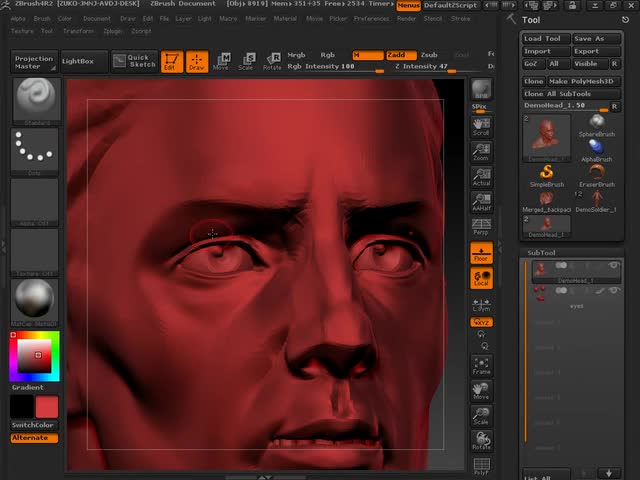Select the SimpleBrush tool

(x=547, y=176)
